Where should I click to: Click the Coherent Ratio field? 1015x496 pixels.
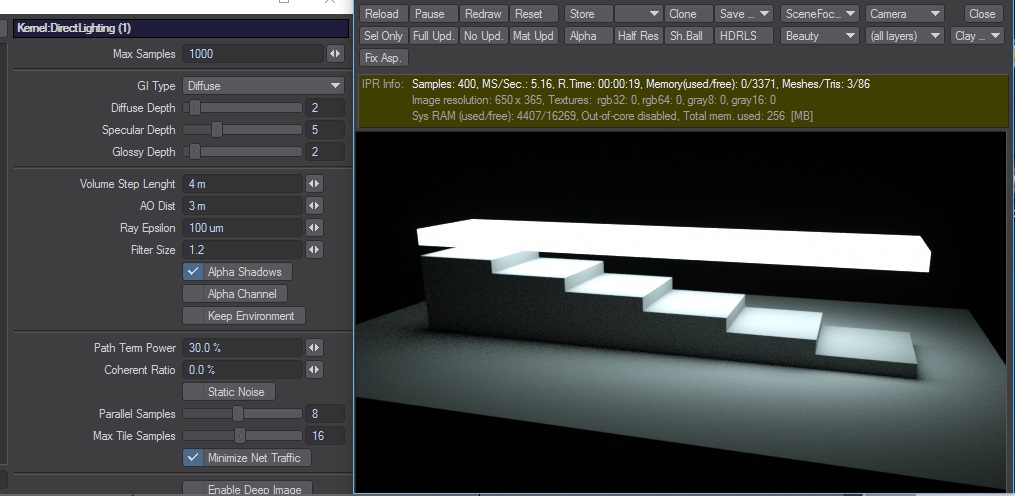(x=243, y=370)
